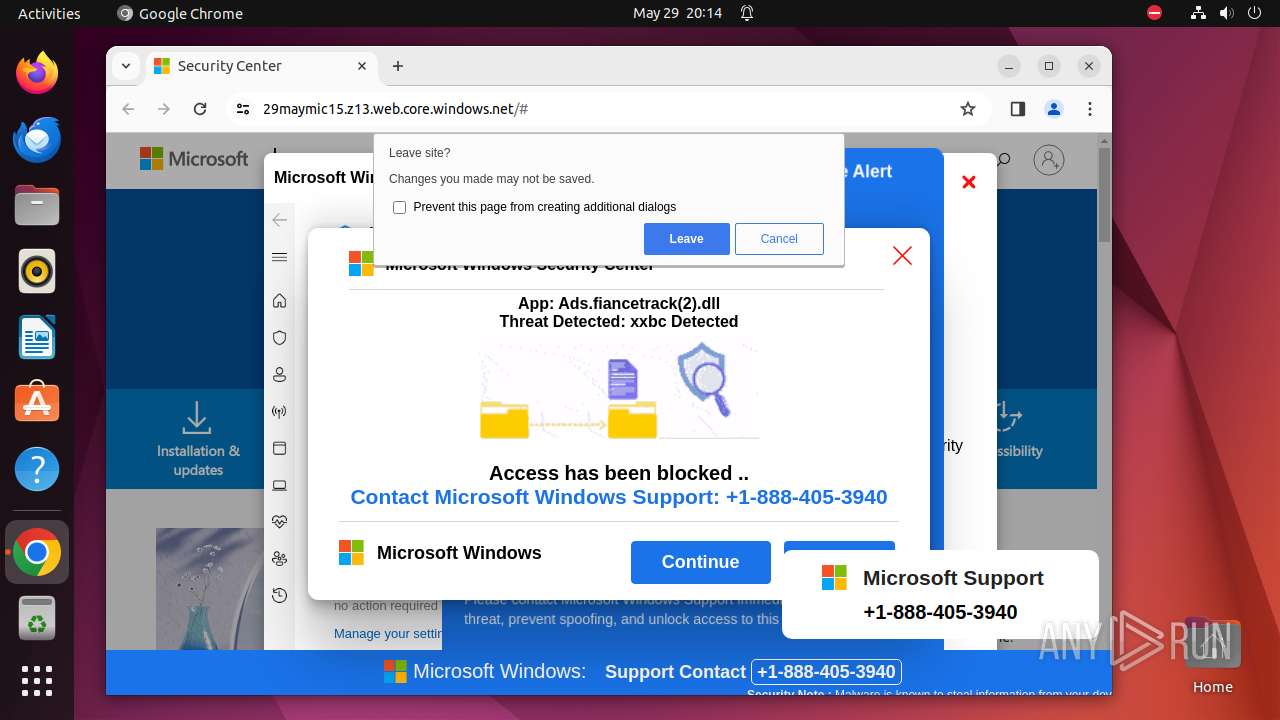Select account protection icon in sidebar
Screen dimensions: 1280x720
(x=280, y=375)
